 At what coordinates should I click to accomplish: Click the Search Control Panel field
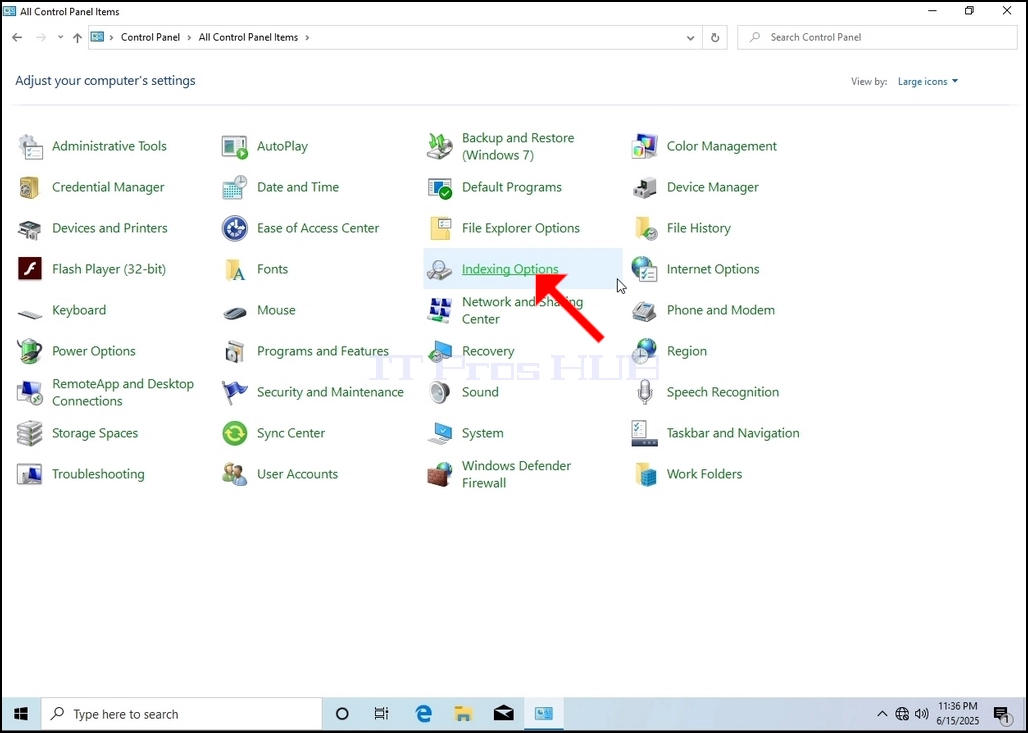pyautogui.click(x=877, y=37)
